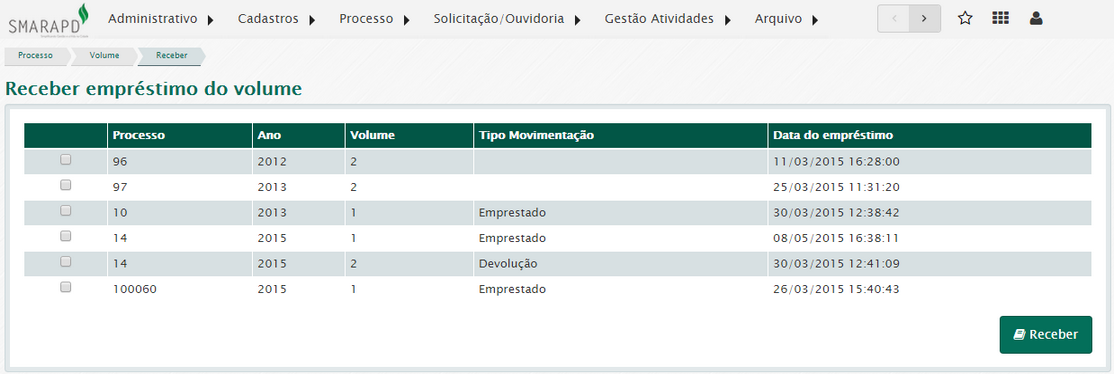This screenshot has width=1114, height=374.
Task: Check the box for processo 97
Action: pos(65,185)
